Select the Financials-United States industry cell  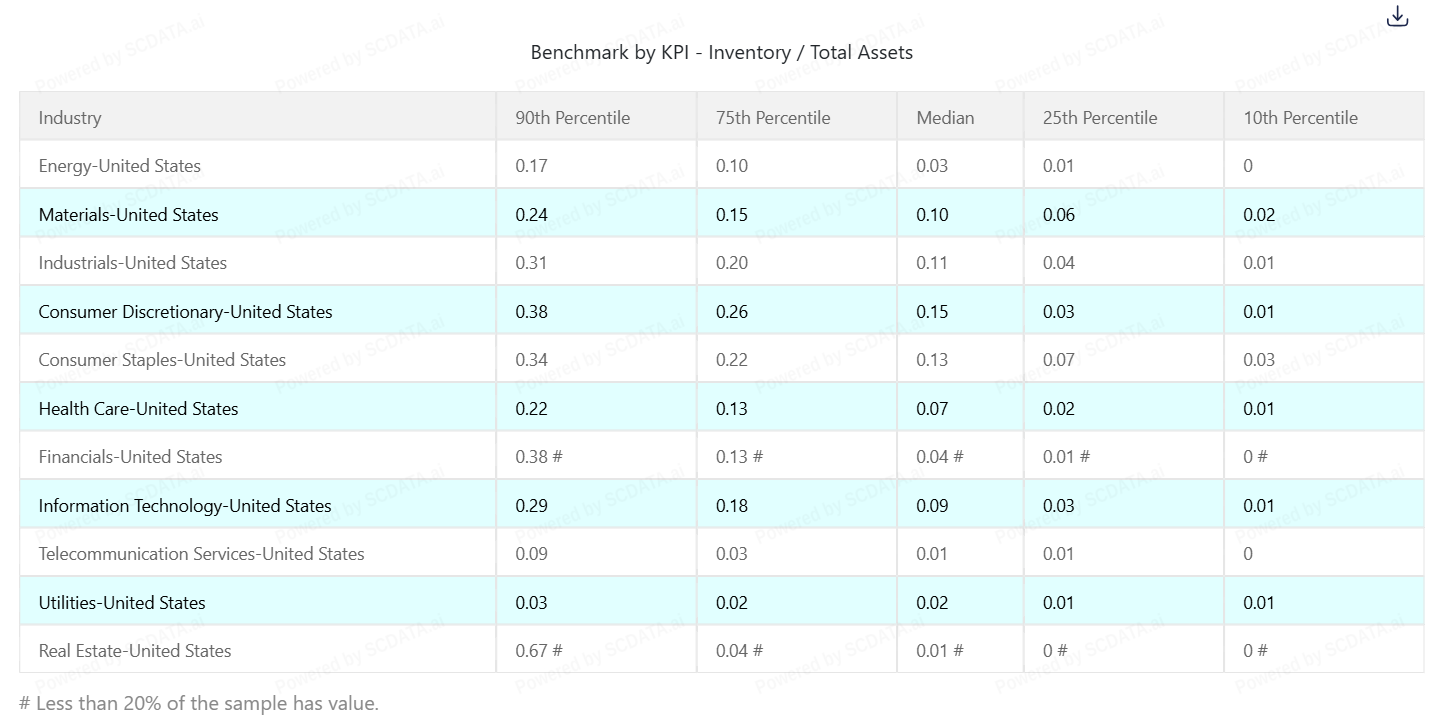click(130, 457)
